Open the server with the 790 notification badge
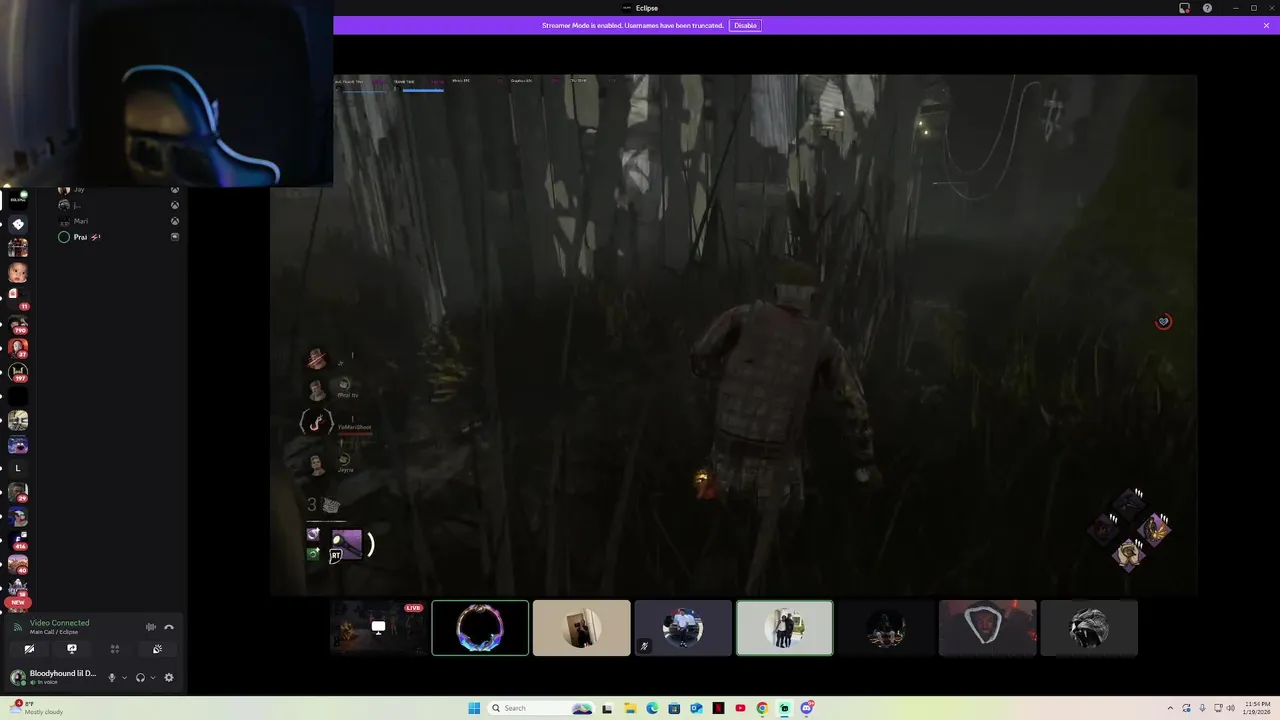1280x720 pixels. (x=18, y=324)
